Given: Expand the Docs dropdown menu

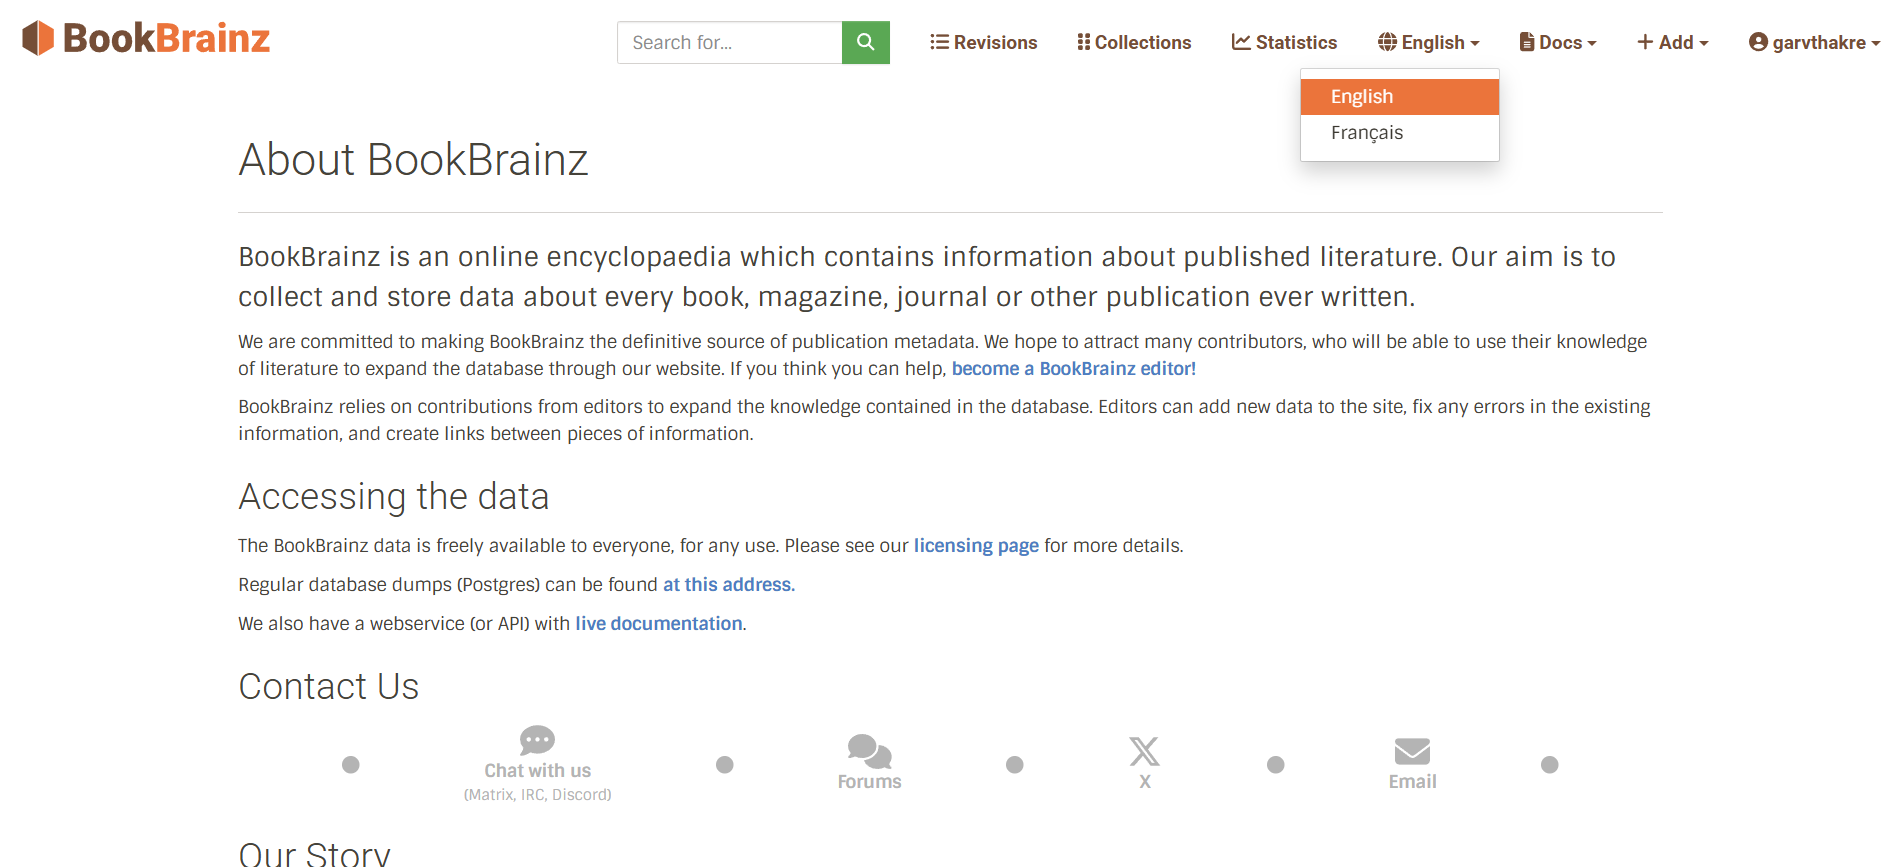Looking at the screenshot, I should [x=1557, y=42].
